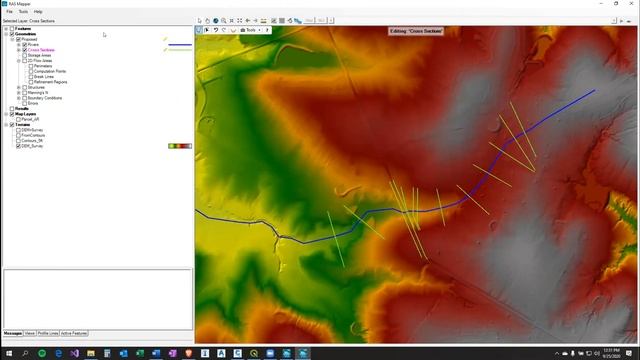Select the Cross Sections layer name
The height and width of the screenshot is (360, 640).
41,50
